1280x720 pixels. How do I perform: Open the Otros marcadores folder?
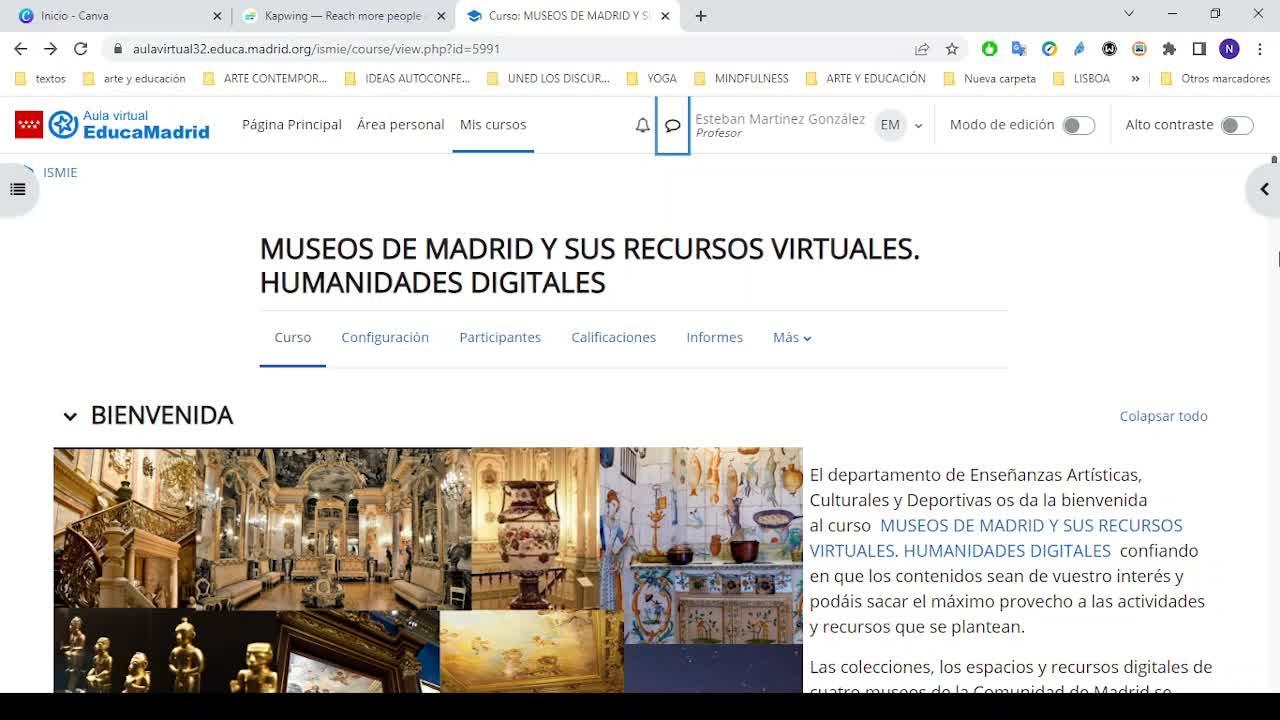tap(1215, 78)
